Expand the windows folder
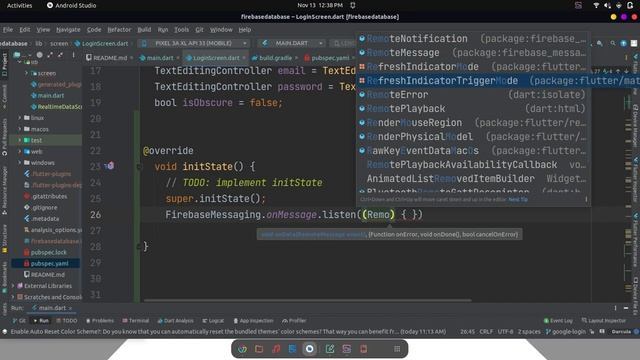The width and height of the screenshot is (640, 360). pyautogui.click(x=19, y=162)
